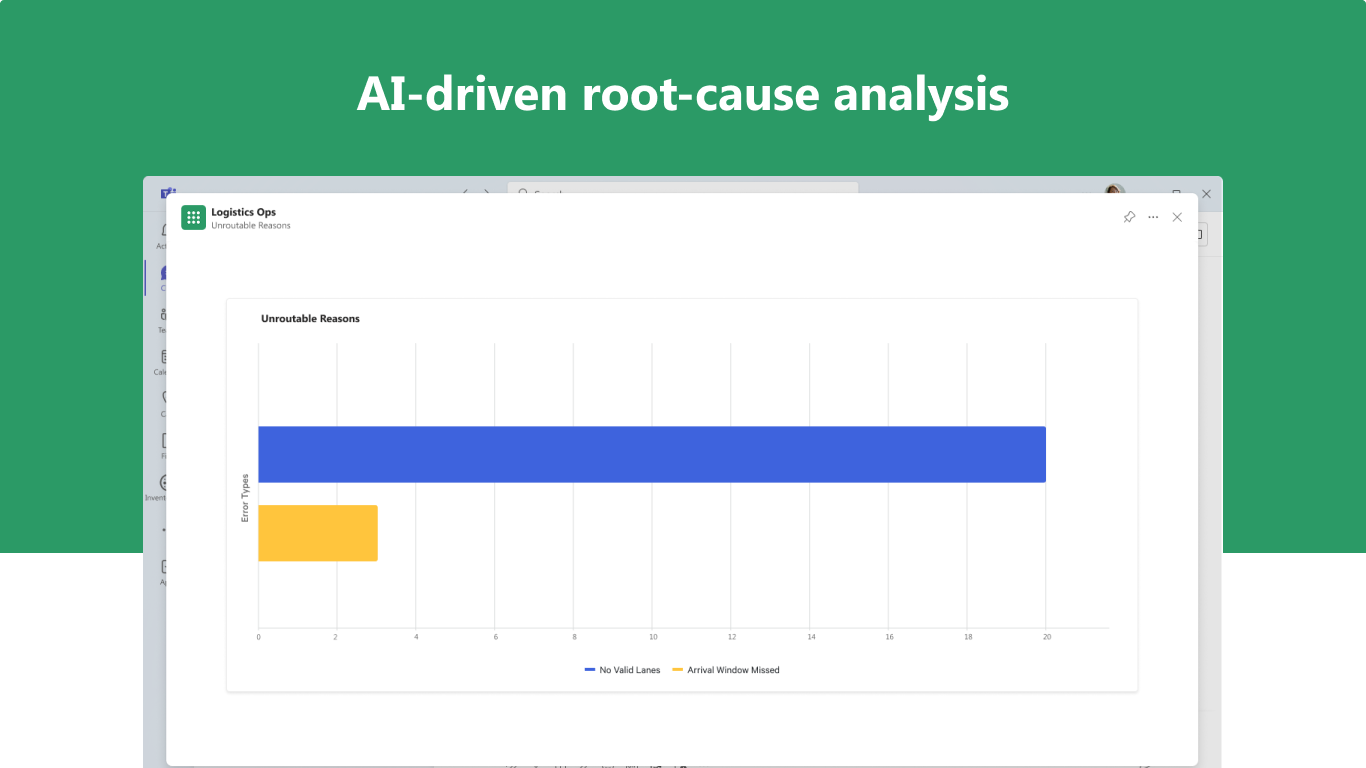Viewport: 1366px width, 768px height.
Task: Click the Unroutable Reasons chart title
Action: pos(310,319)
